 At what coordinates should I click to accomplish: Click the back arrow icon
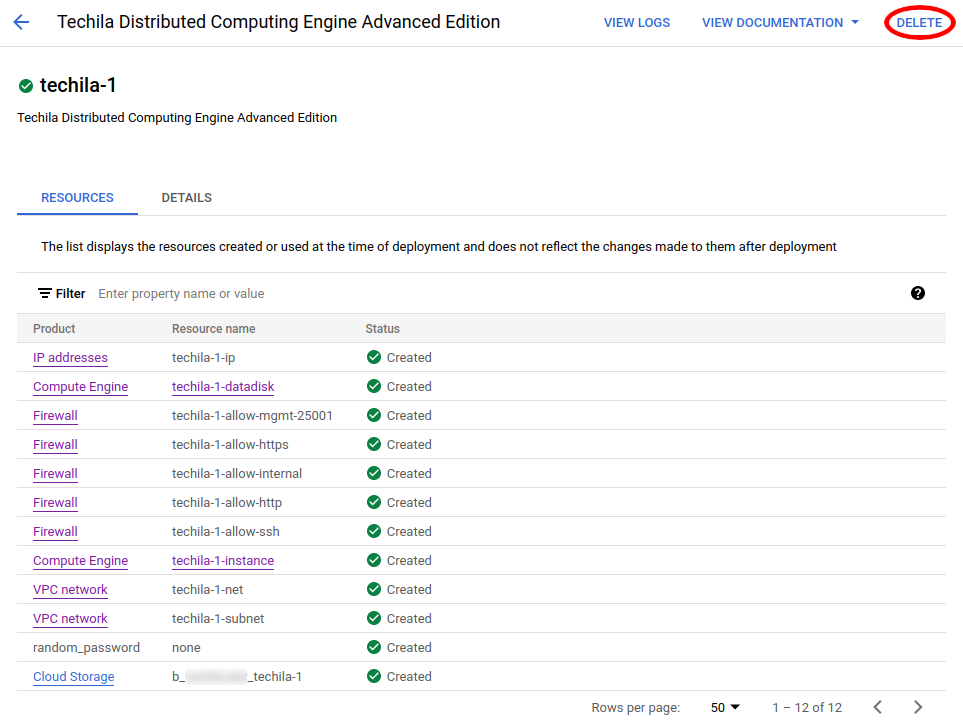point(21,22)
